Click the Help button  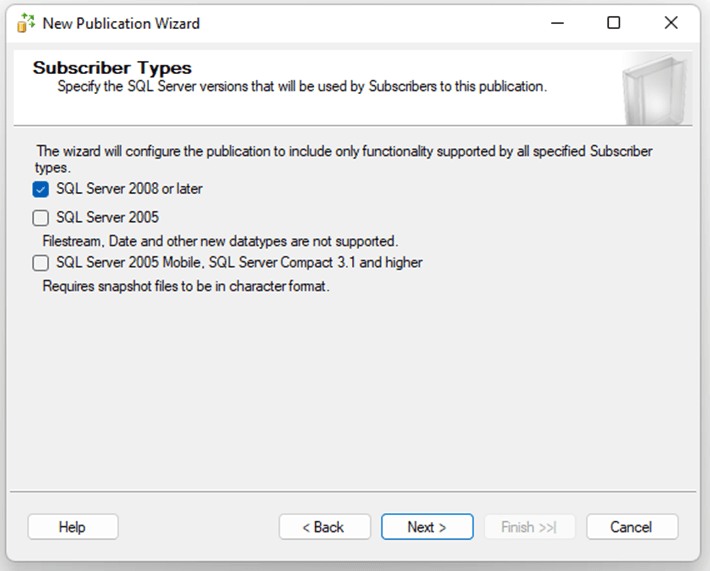tap(73, 527)
